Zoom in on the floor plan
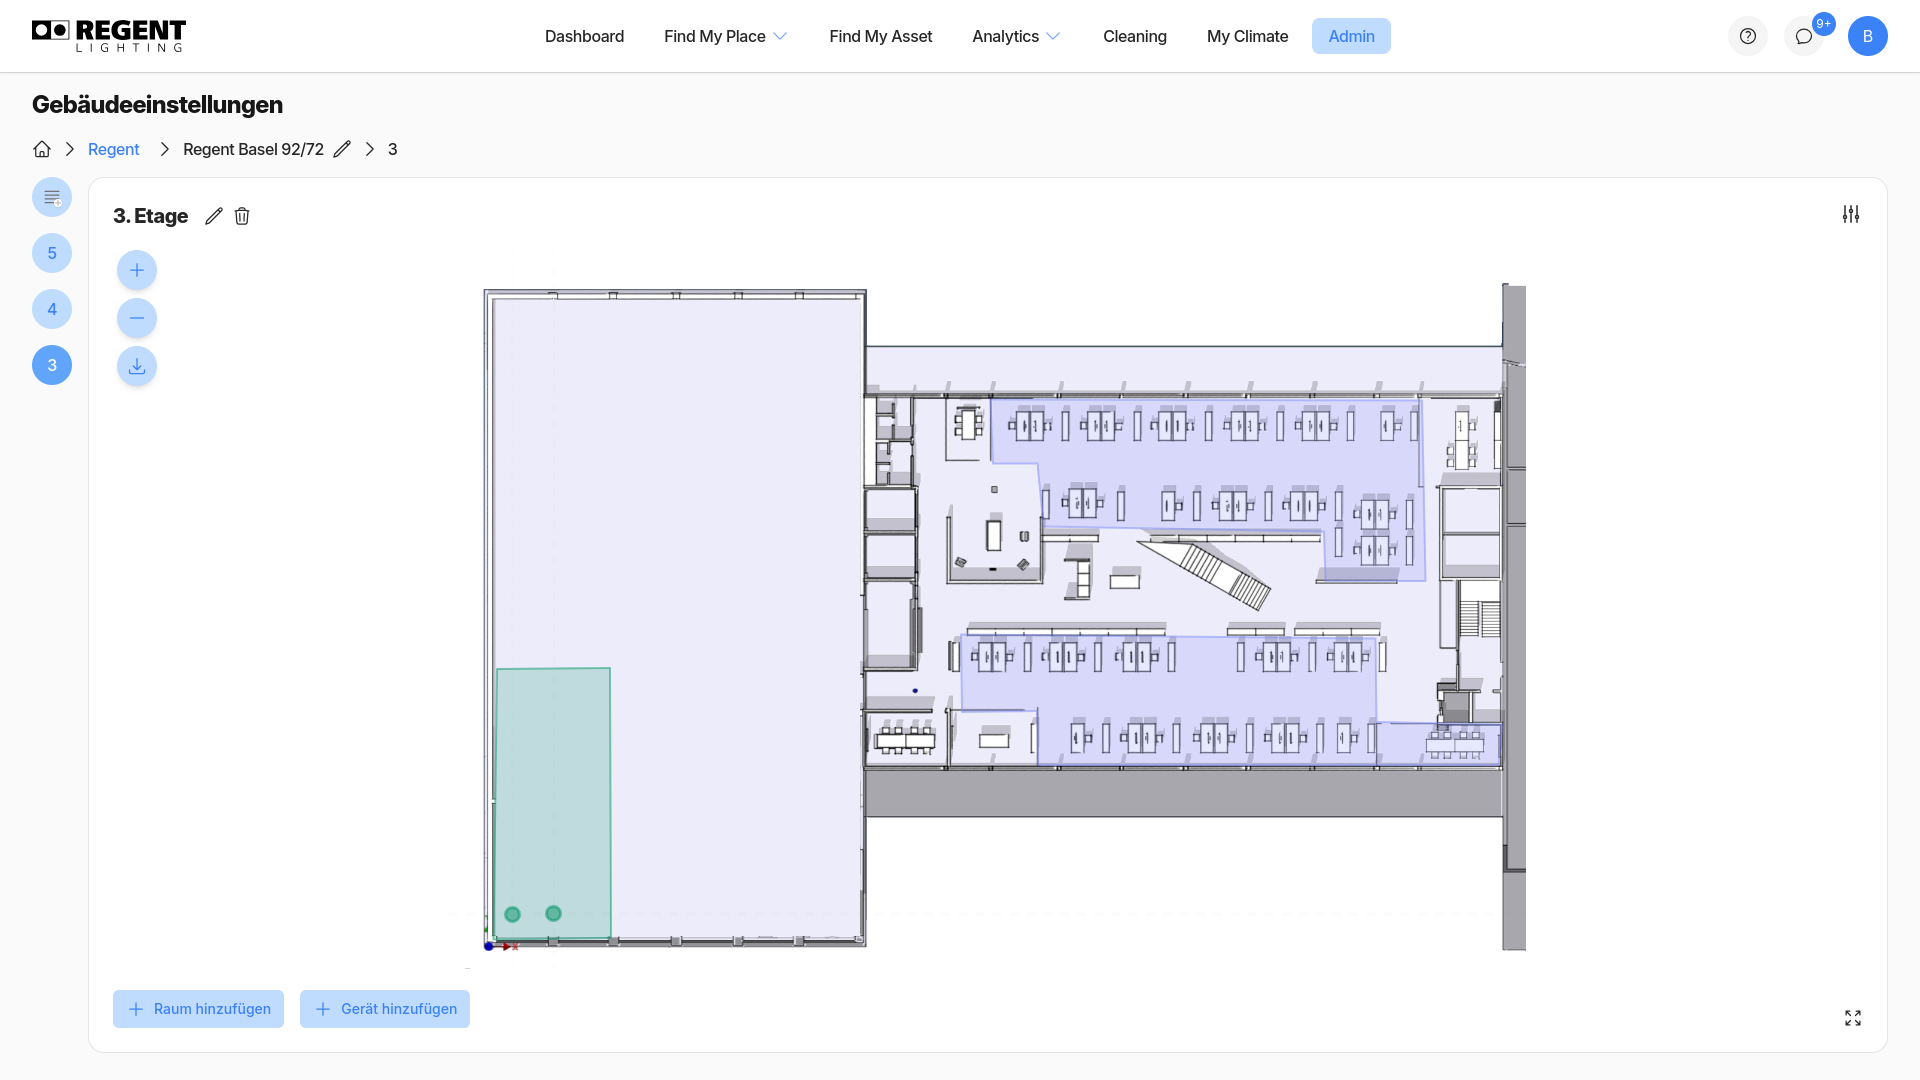Viewport: 1920px width, 1080px height. coord(137,270)
